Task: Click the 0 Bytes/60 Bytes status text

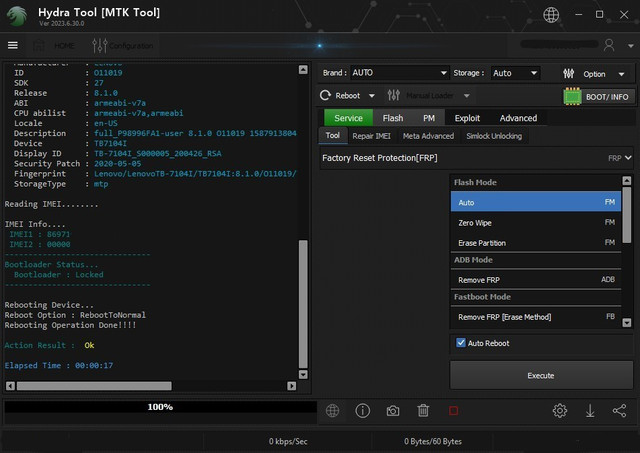Action: pos(433,441)
